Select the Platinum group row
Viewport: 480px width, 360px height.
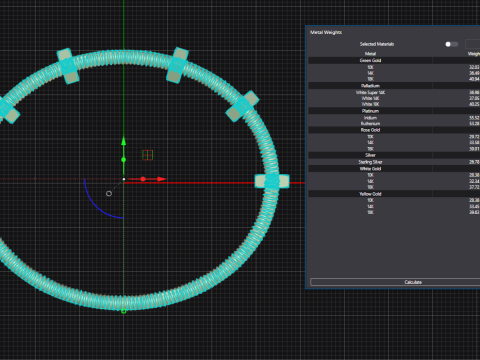click(x=394, y=111)
